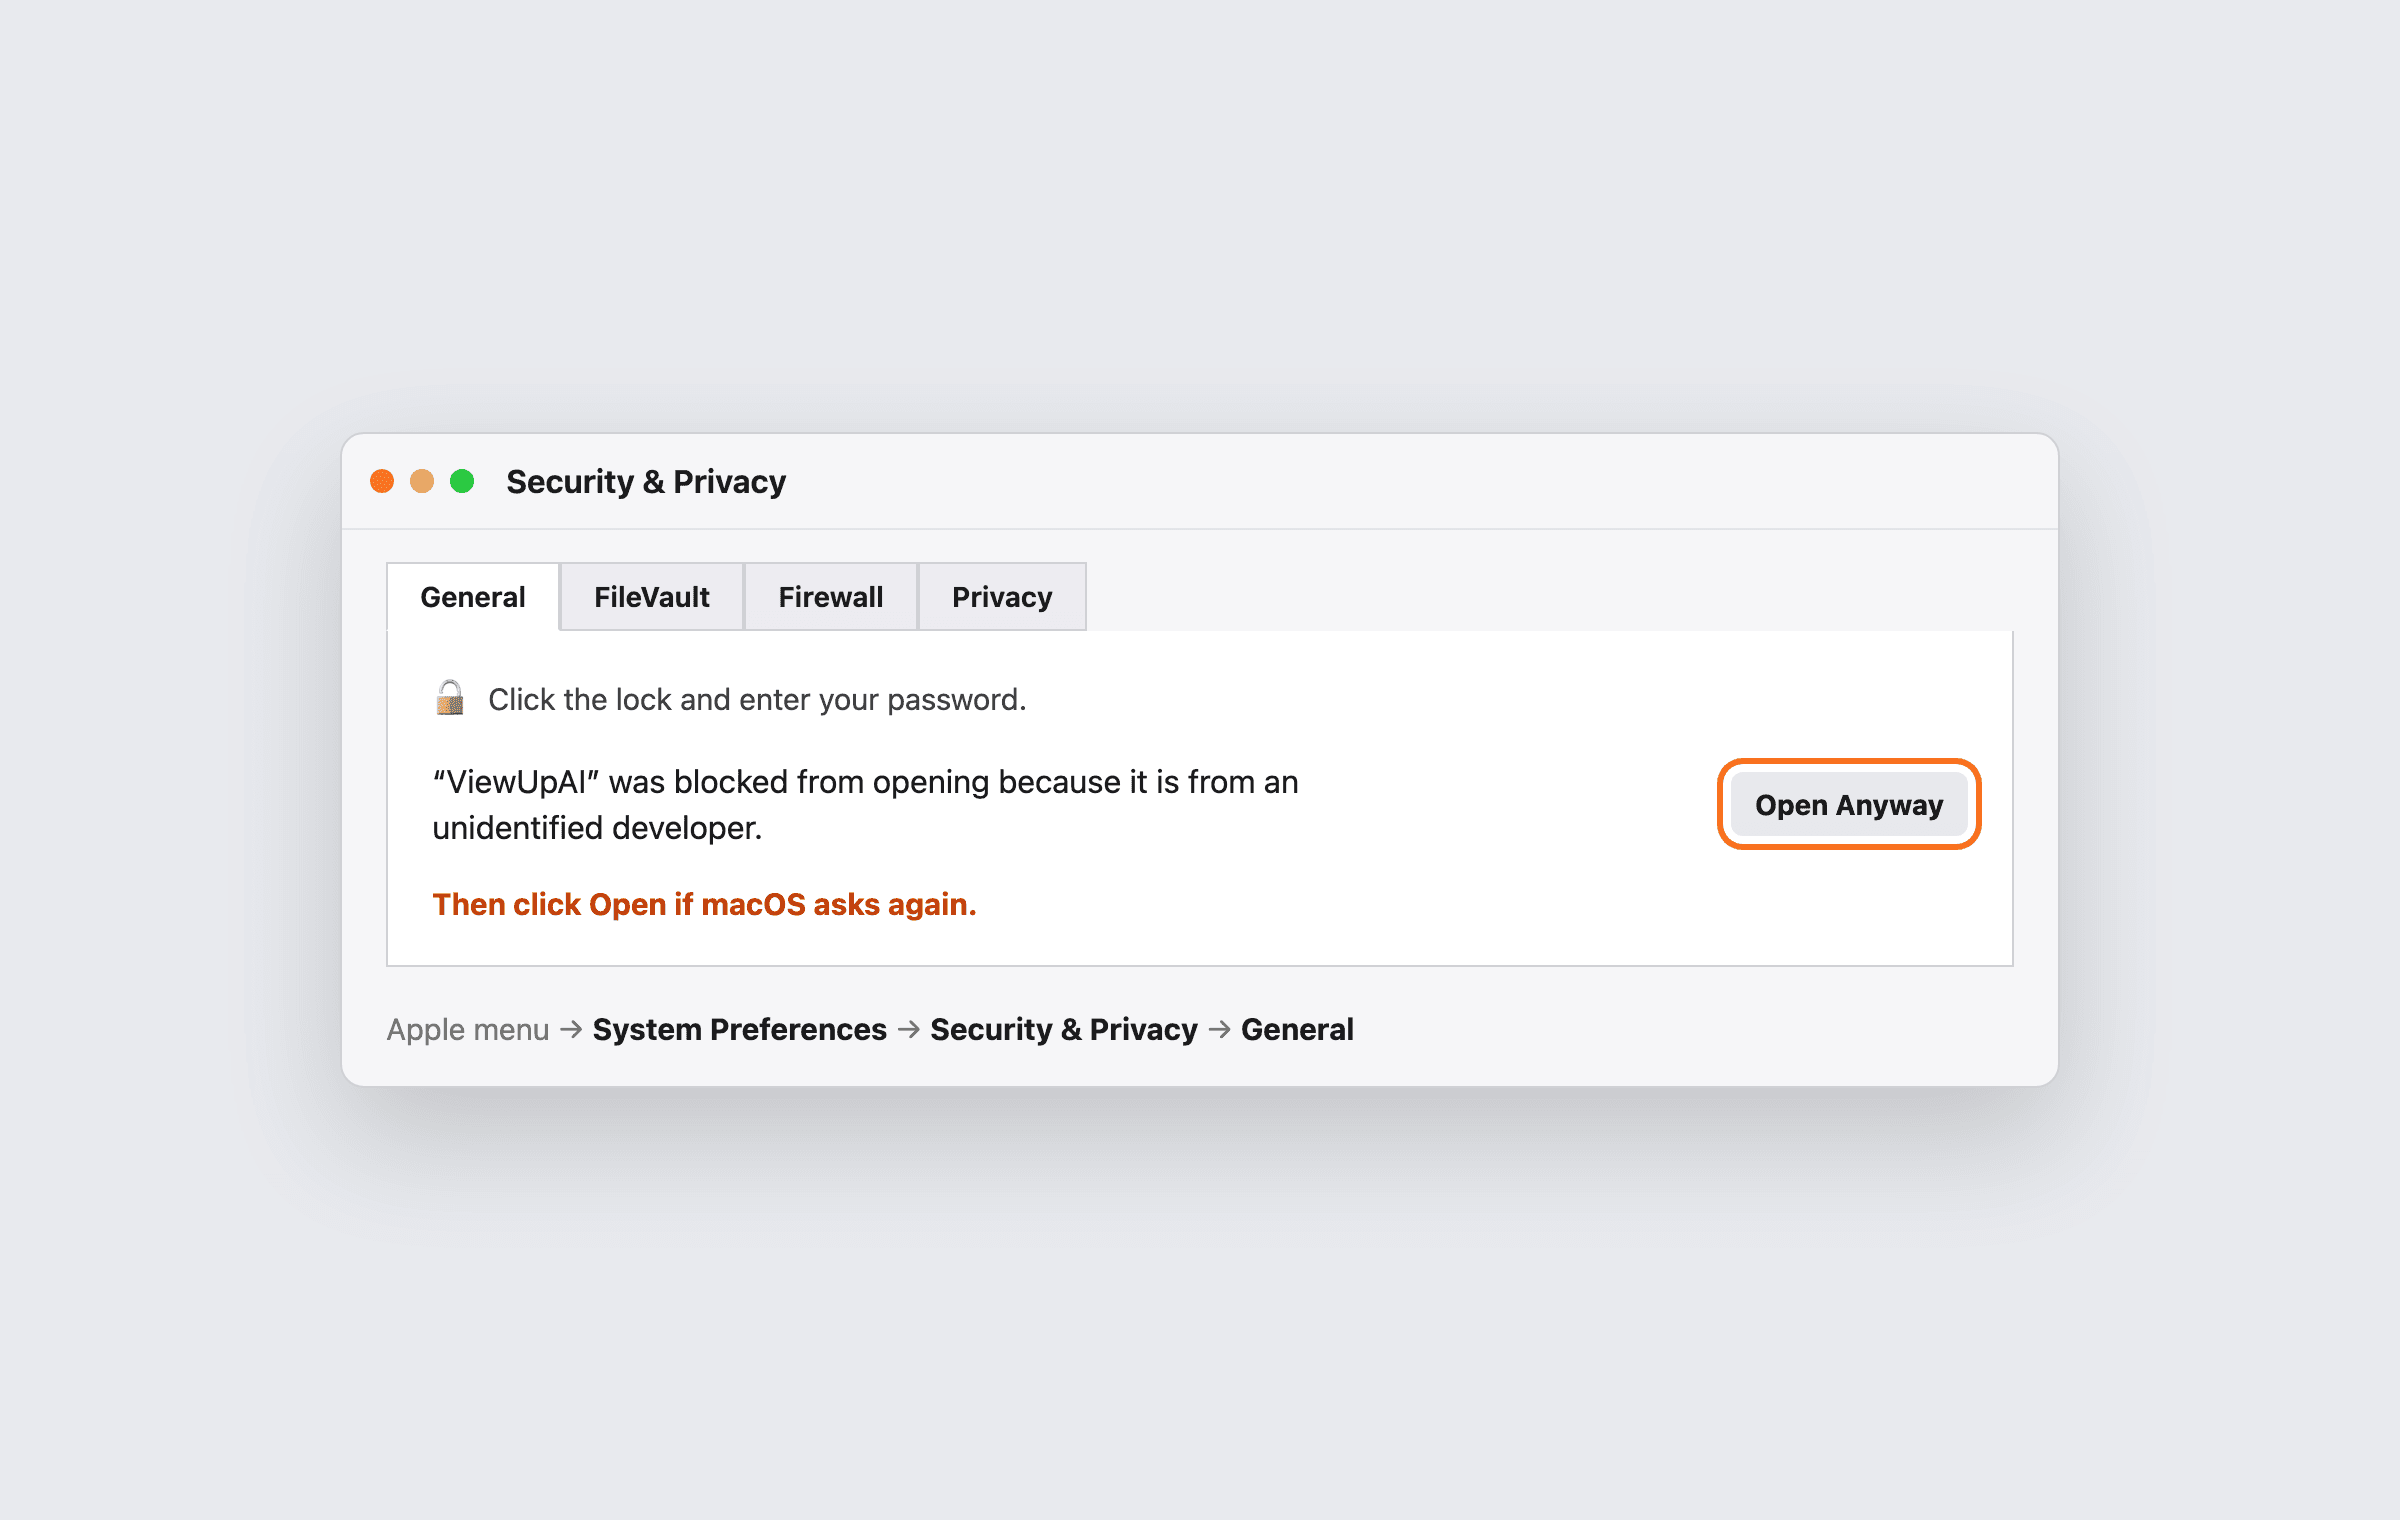Image resolution: width=2400 pixels, height=1520 pixels.
Task: Click "System Preferences" in the breadcrumb path
Action: 739,1029
